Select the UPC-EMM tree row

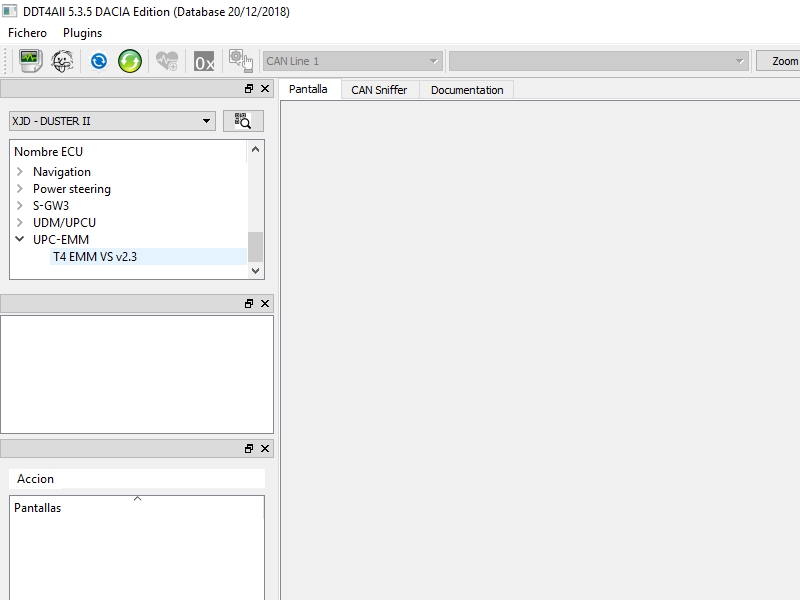click(x=61, y=239)
